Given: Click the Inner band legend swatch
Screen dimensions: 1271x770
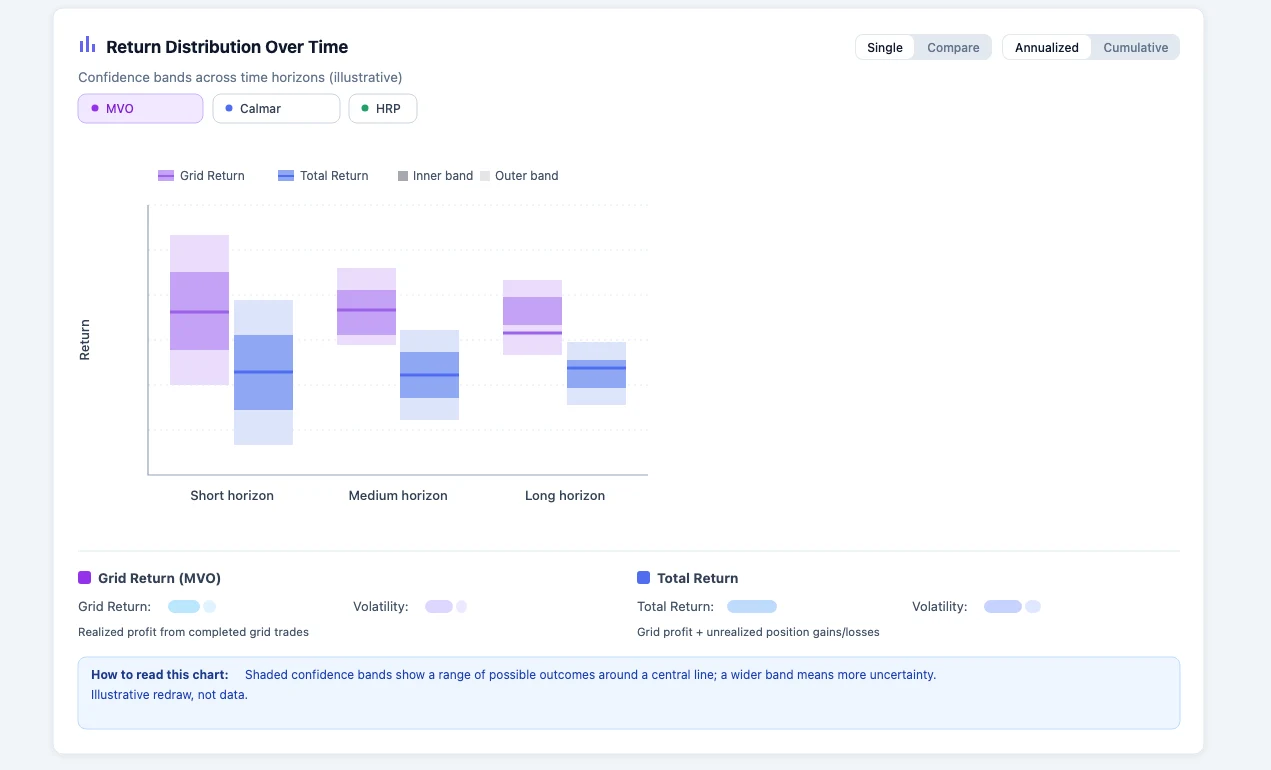Looking at the screenshot, I should point(403,176).
